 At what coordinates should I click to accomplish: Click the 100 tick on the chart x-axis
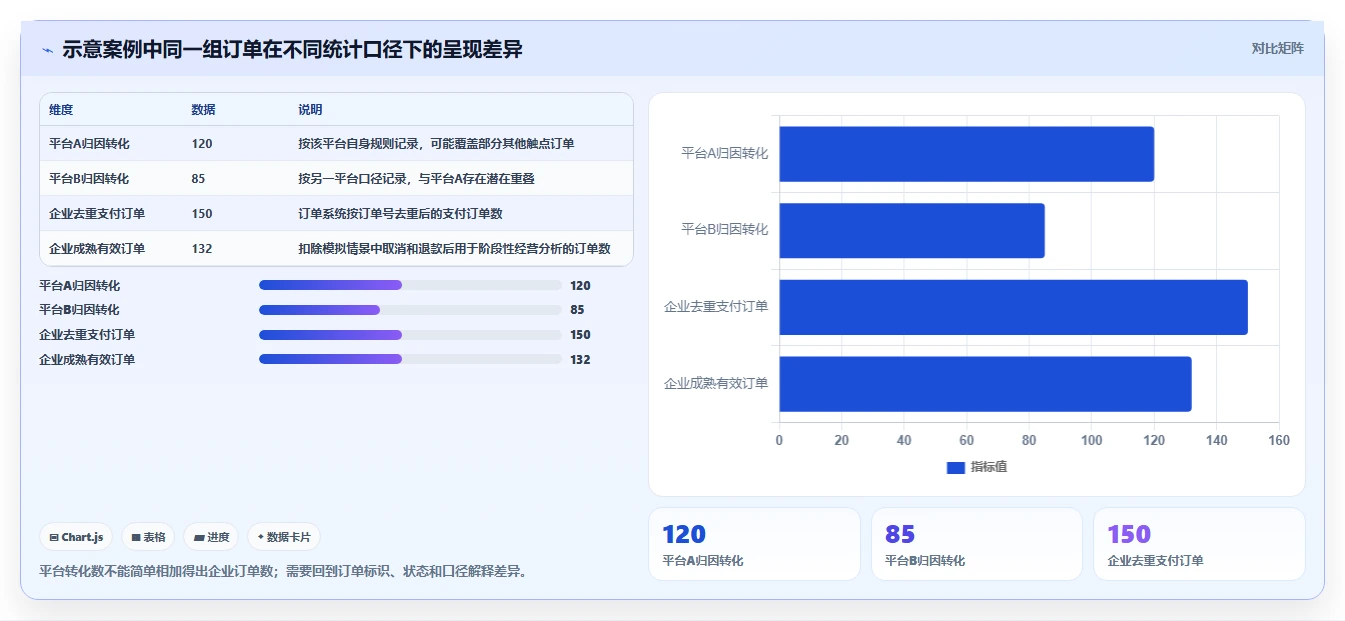coord(1091,441)
